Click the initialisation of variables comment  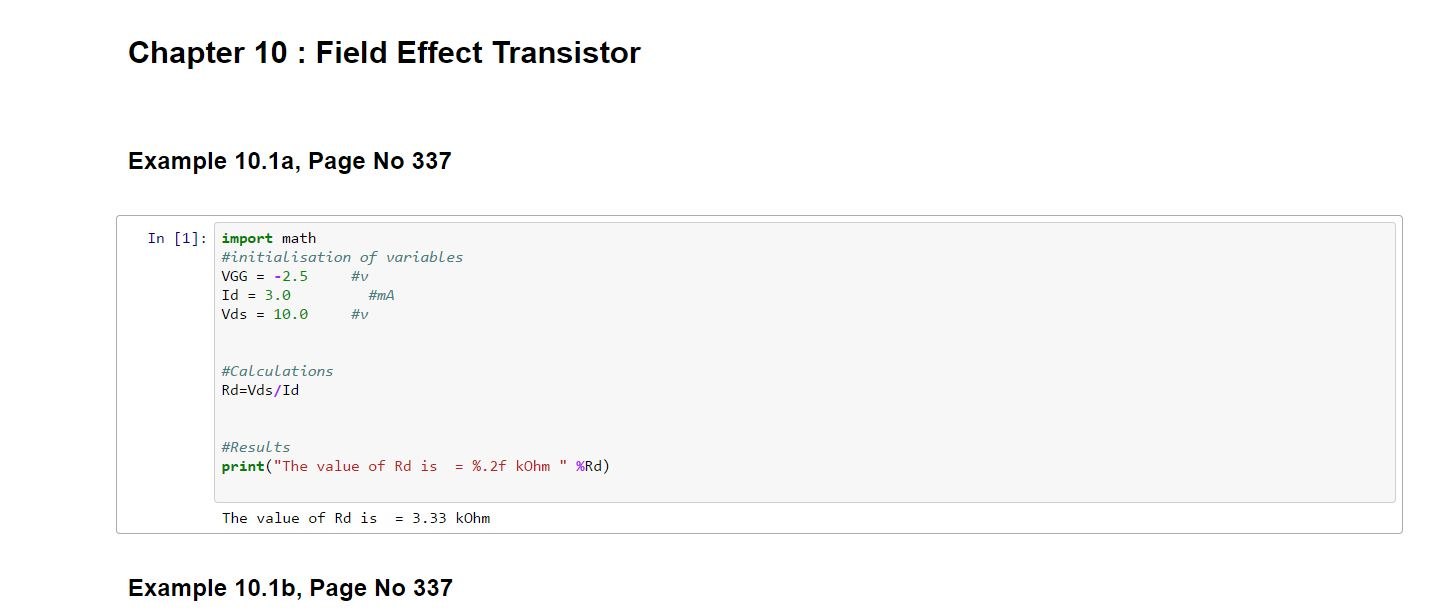(x=342, y=257)
